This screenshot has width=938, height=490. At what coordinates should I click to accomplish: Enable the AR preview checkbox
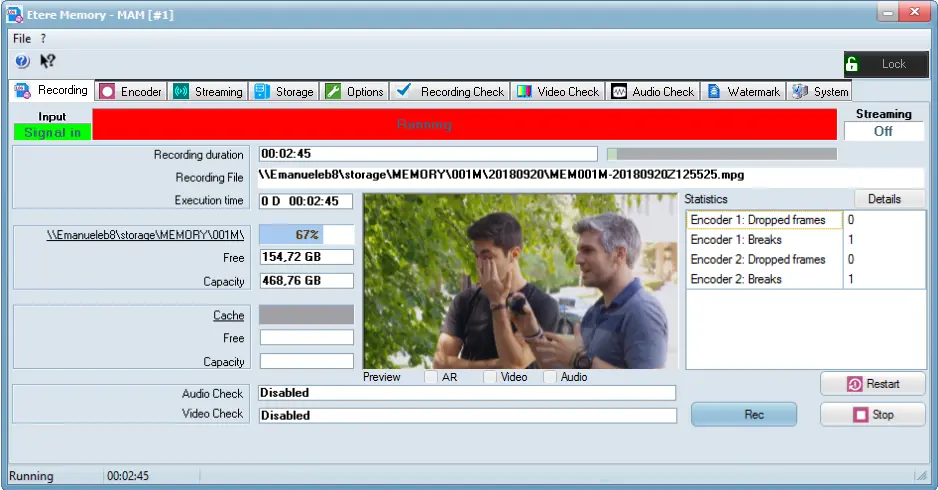[x=430, y=377]
